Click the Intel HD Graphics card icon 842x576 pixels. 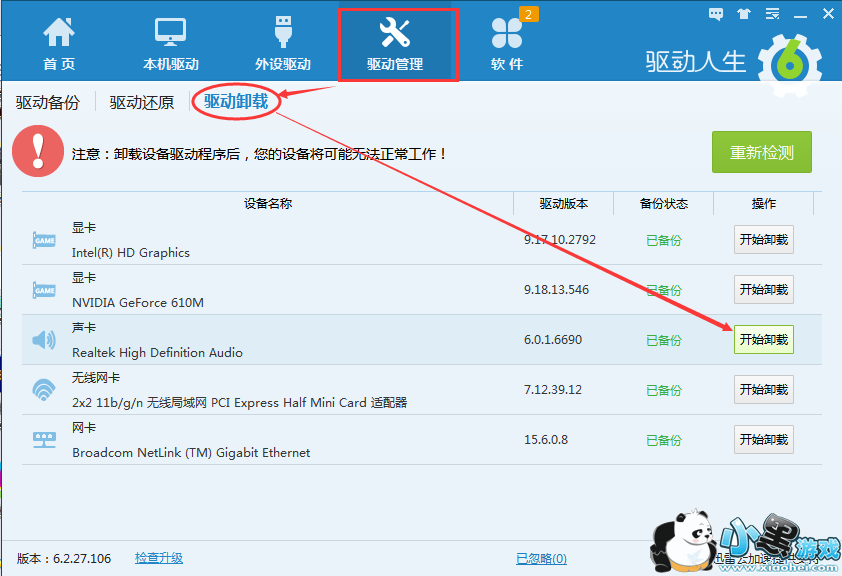click(44, 240)
